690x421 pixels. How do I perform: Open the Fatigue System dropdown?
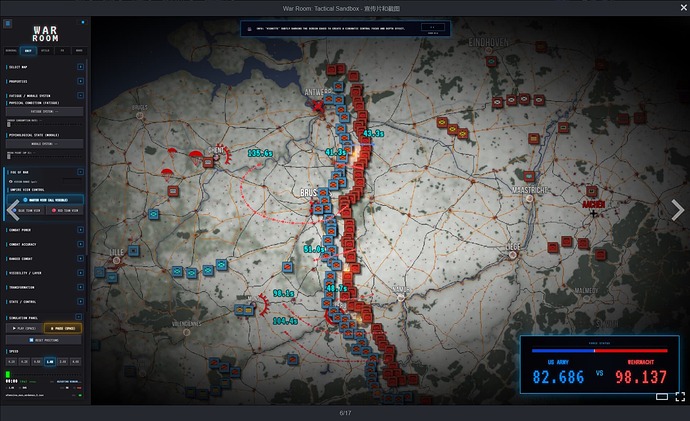[x=44, y=112]
